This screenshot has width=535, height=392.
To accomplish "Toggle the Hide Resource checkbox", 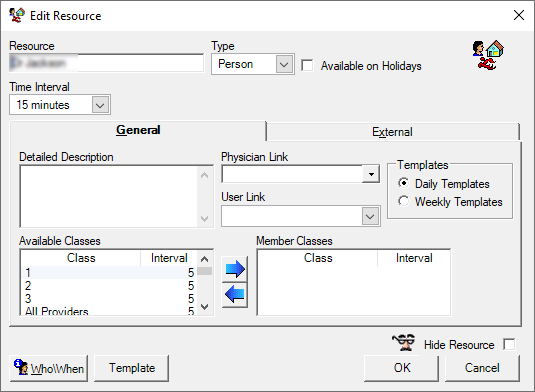I will click(509, 344).
